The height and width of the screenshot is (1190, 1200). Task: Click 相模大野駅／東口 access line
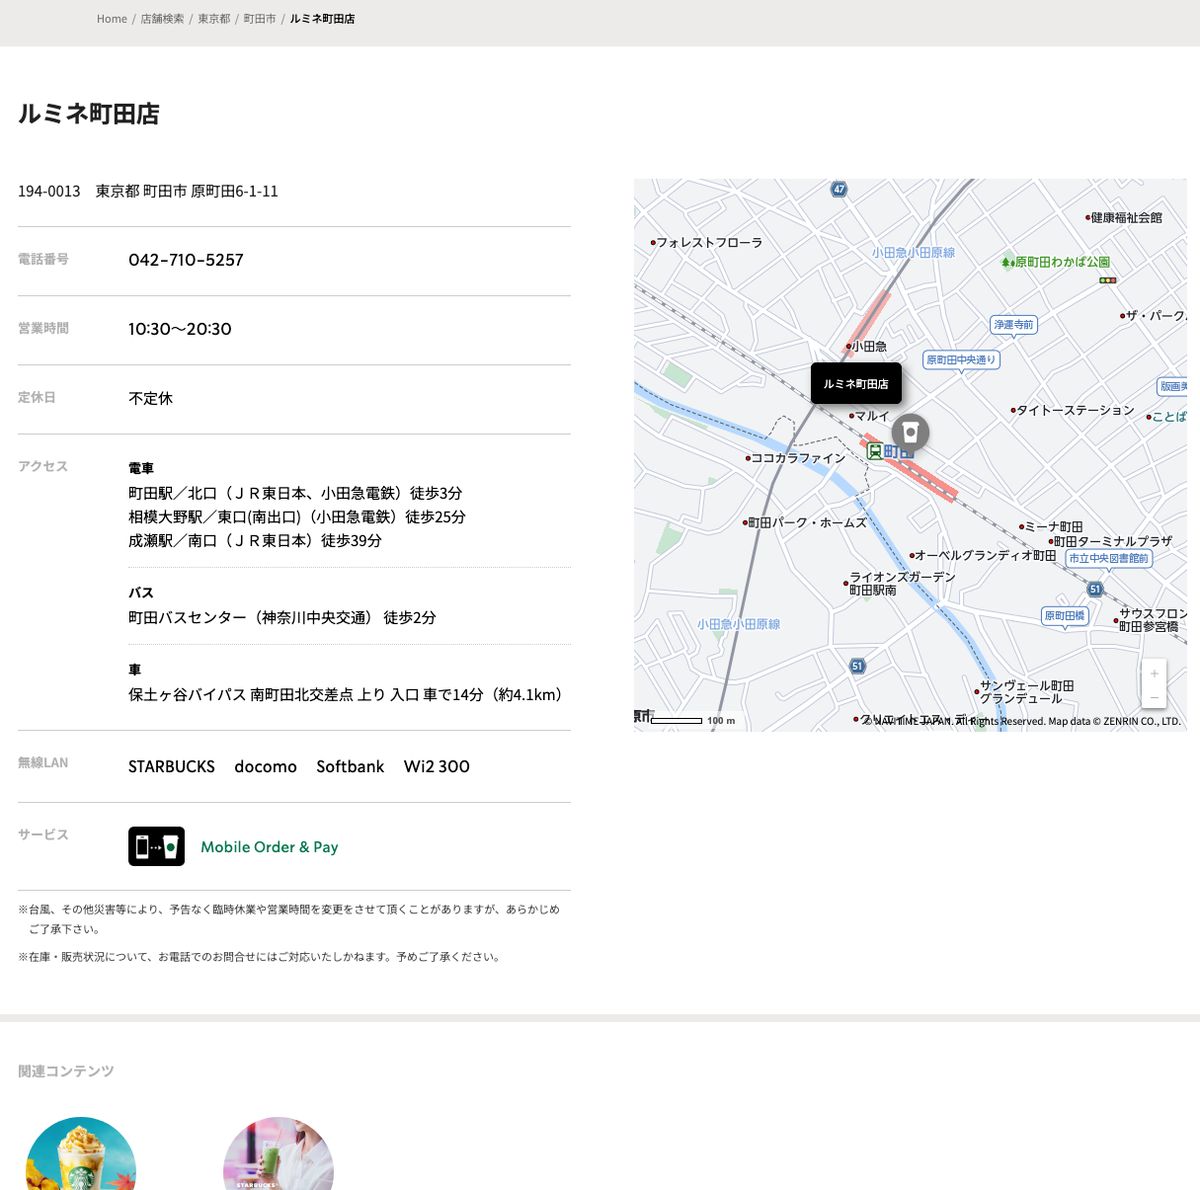point(297,517)
